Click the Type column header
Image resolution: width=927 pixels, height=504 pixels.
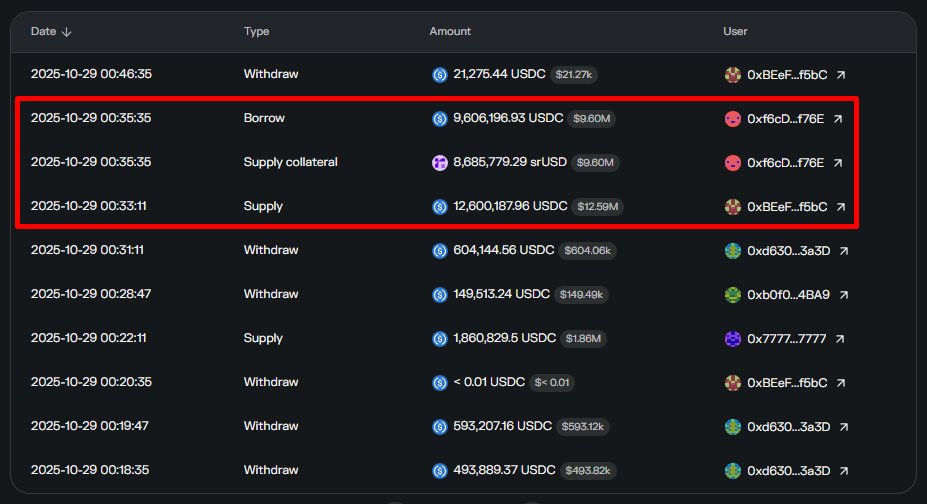point(257,31)
